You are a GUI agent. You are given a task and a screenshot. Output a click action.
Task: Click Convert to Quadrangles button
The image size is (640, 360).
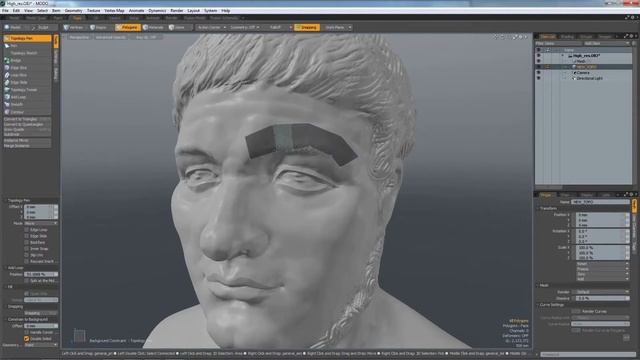27,124
